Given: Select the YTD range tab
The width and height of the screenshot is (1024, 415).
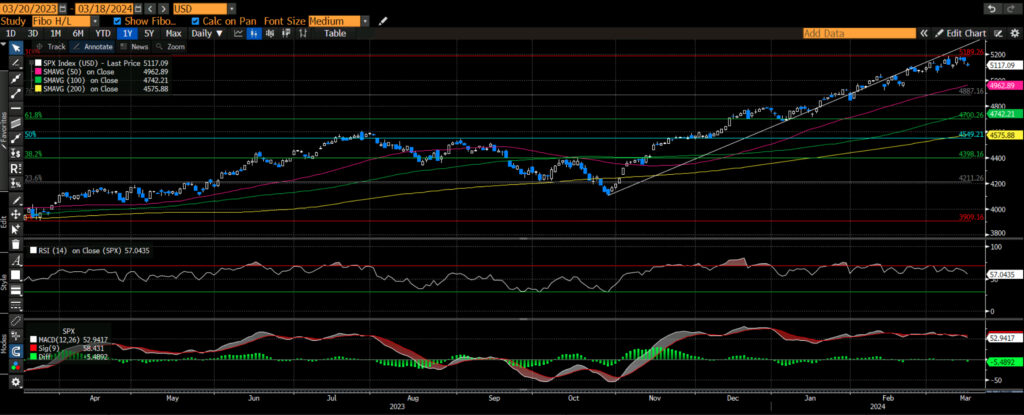Looking at the screenshot, I should [103, 33].
